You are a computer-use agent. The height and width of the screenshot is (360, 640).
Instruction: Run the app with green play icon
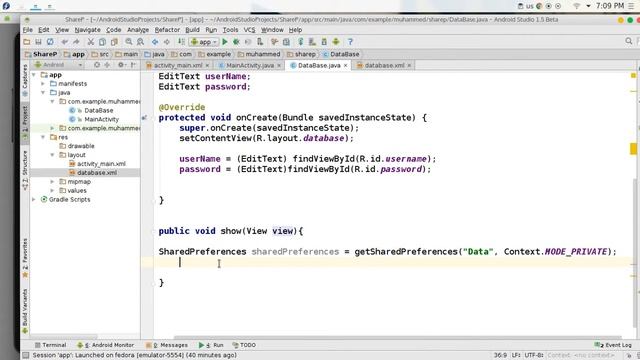[x=225, y=42]
